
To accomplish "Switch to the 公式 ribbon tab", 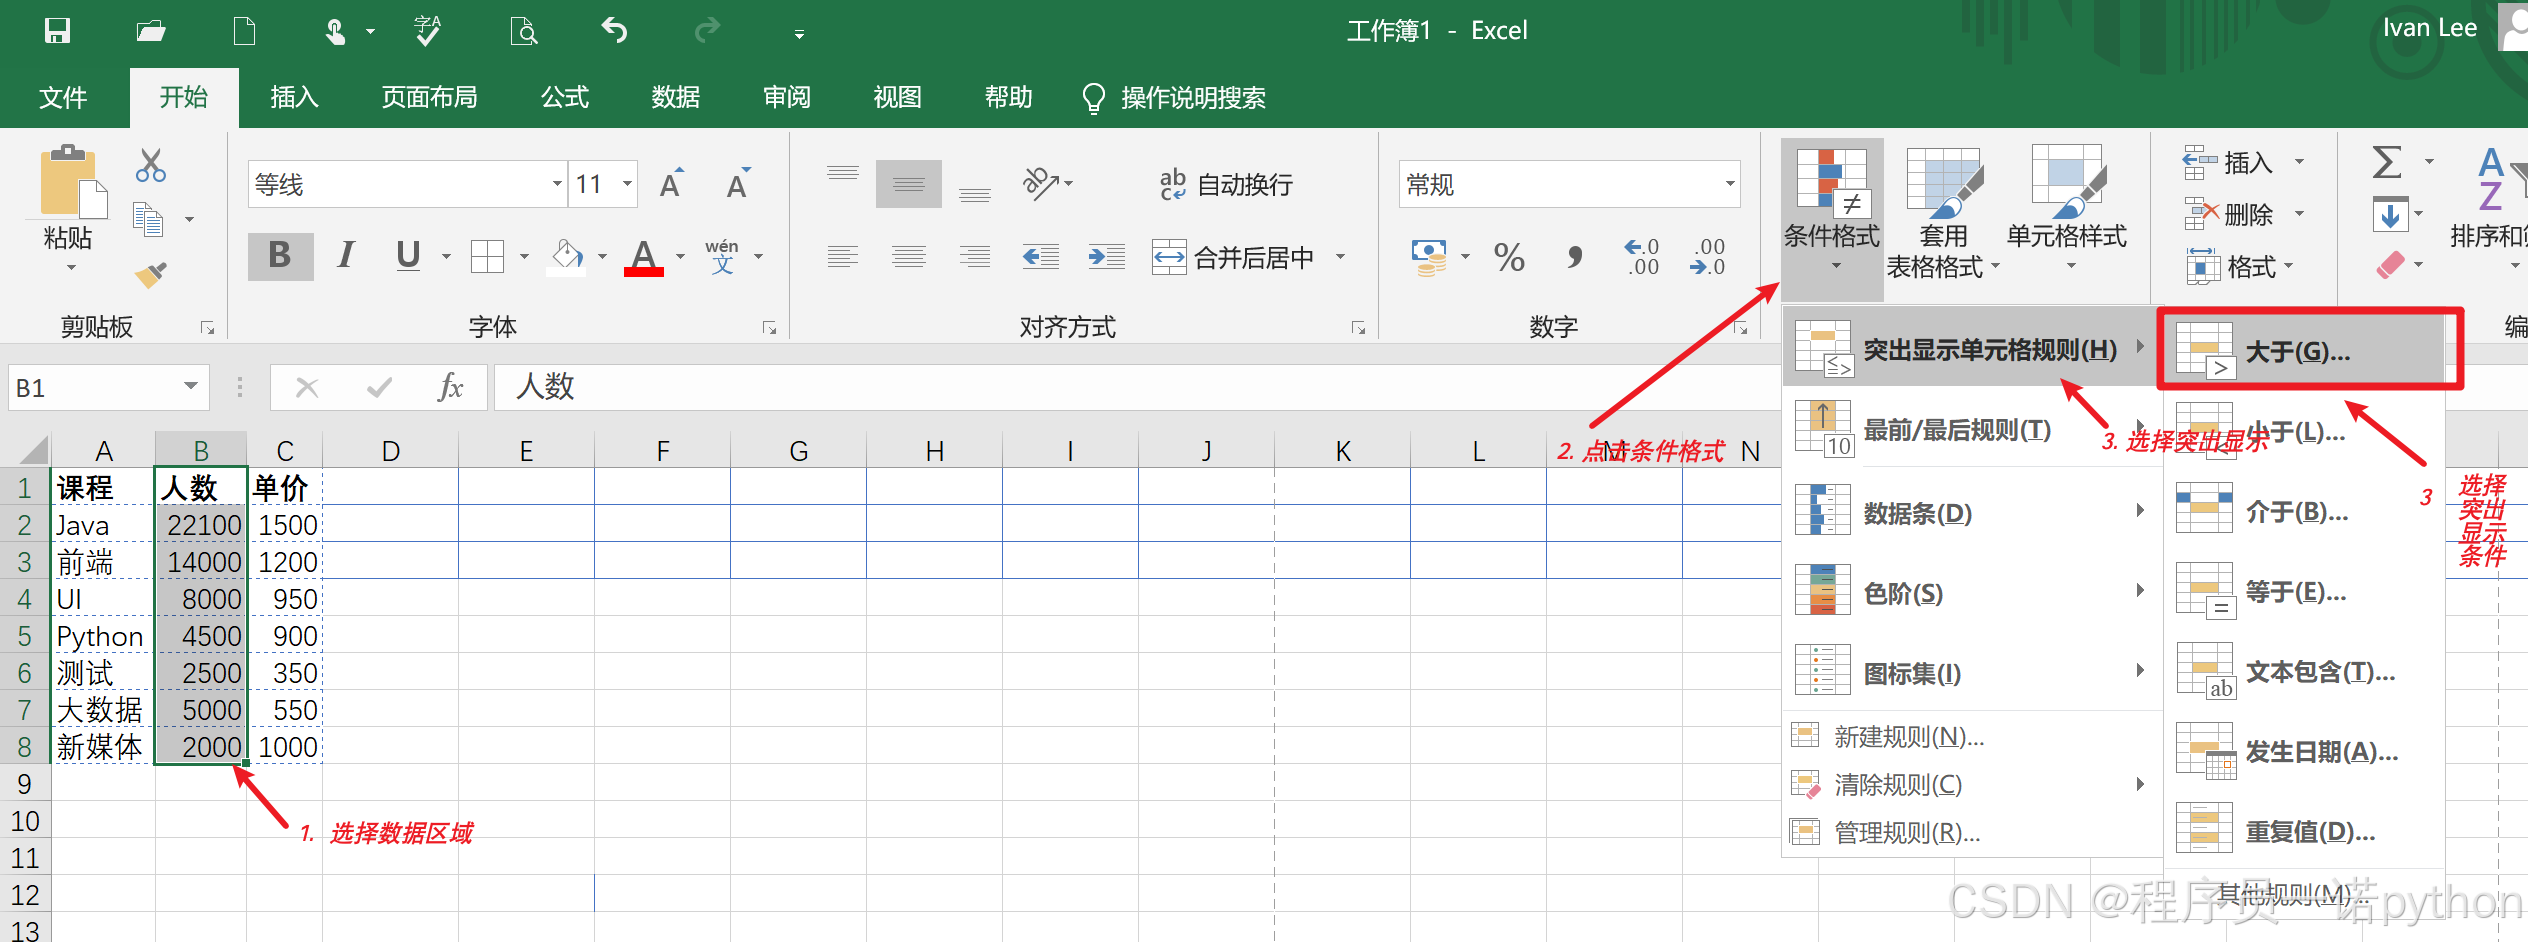I will pyautogui.click(x=565, y=98).
